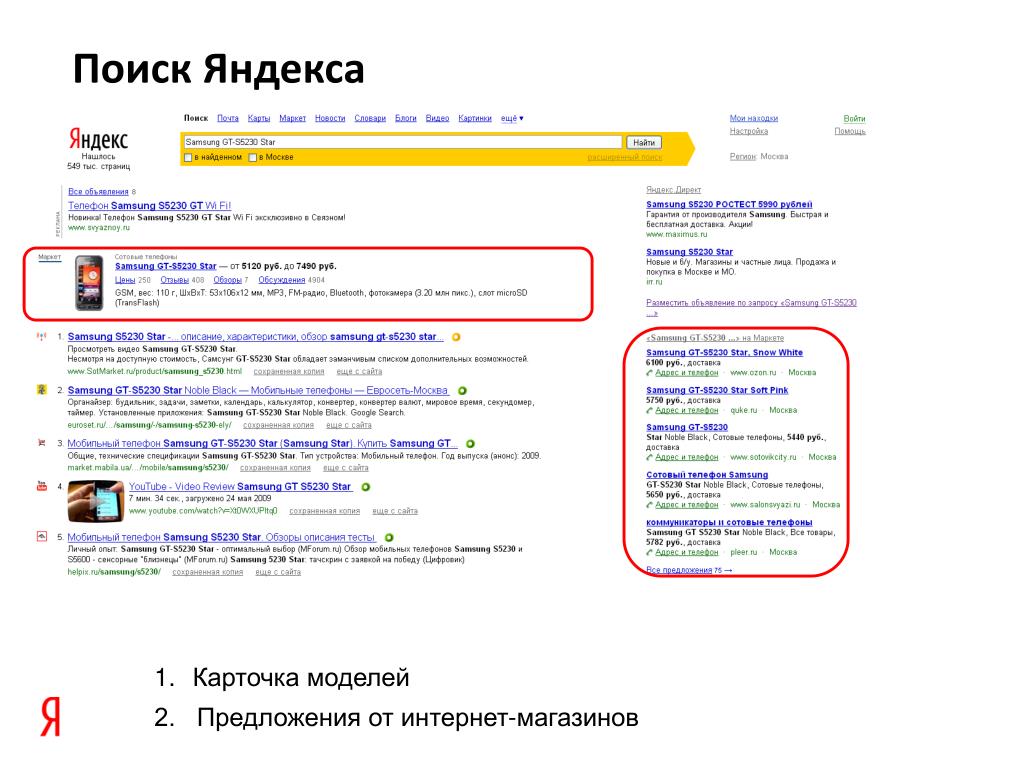Click phone icon next to ozon.ru offer
This screenshot has width=1024, height=768.
tap(649, 373)
